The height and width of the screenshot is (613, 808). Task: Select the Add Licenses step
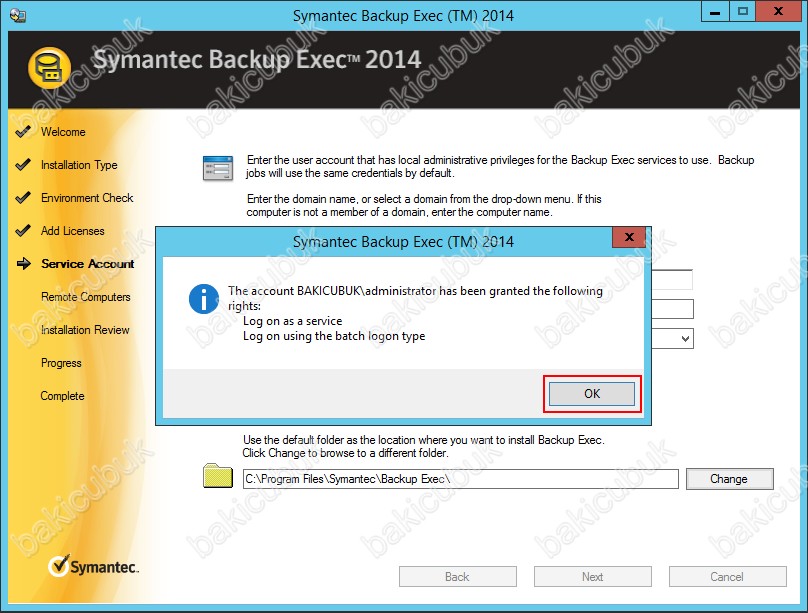[x=73, y=231]
